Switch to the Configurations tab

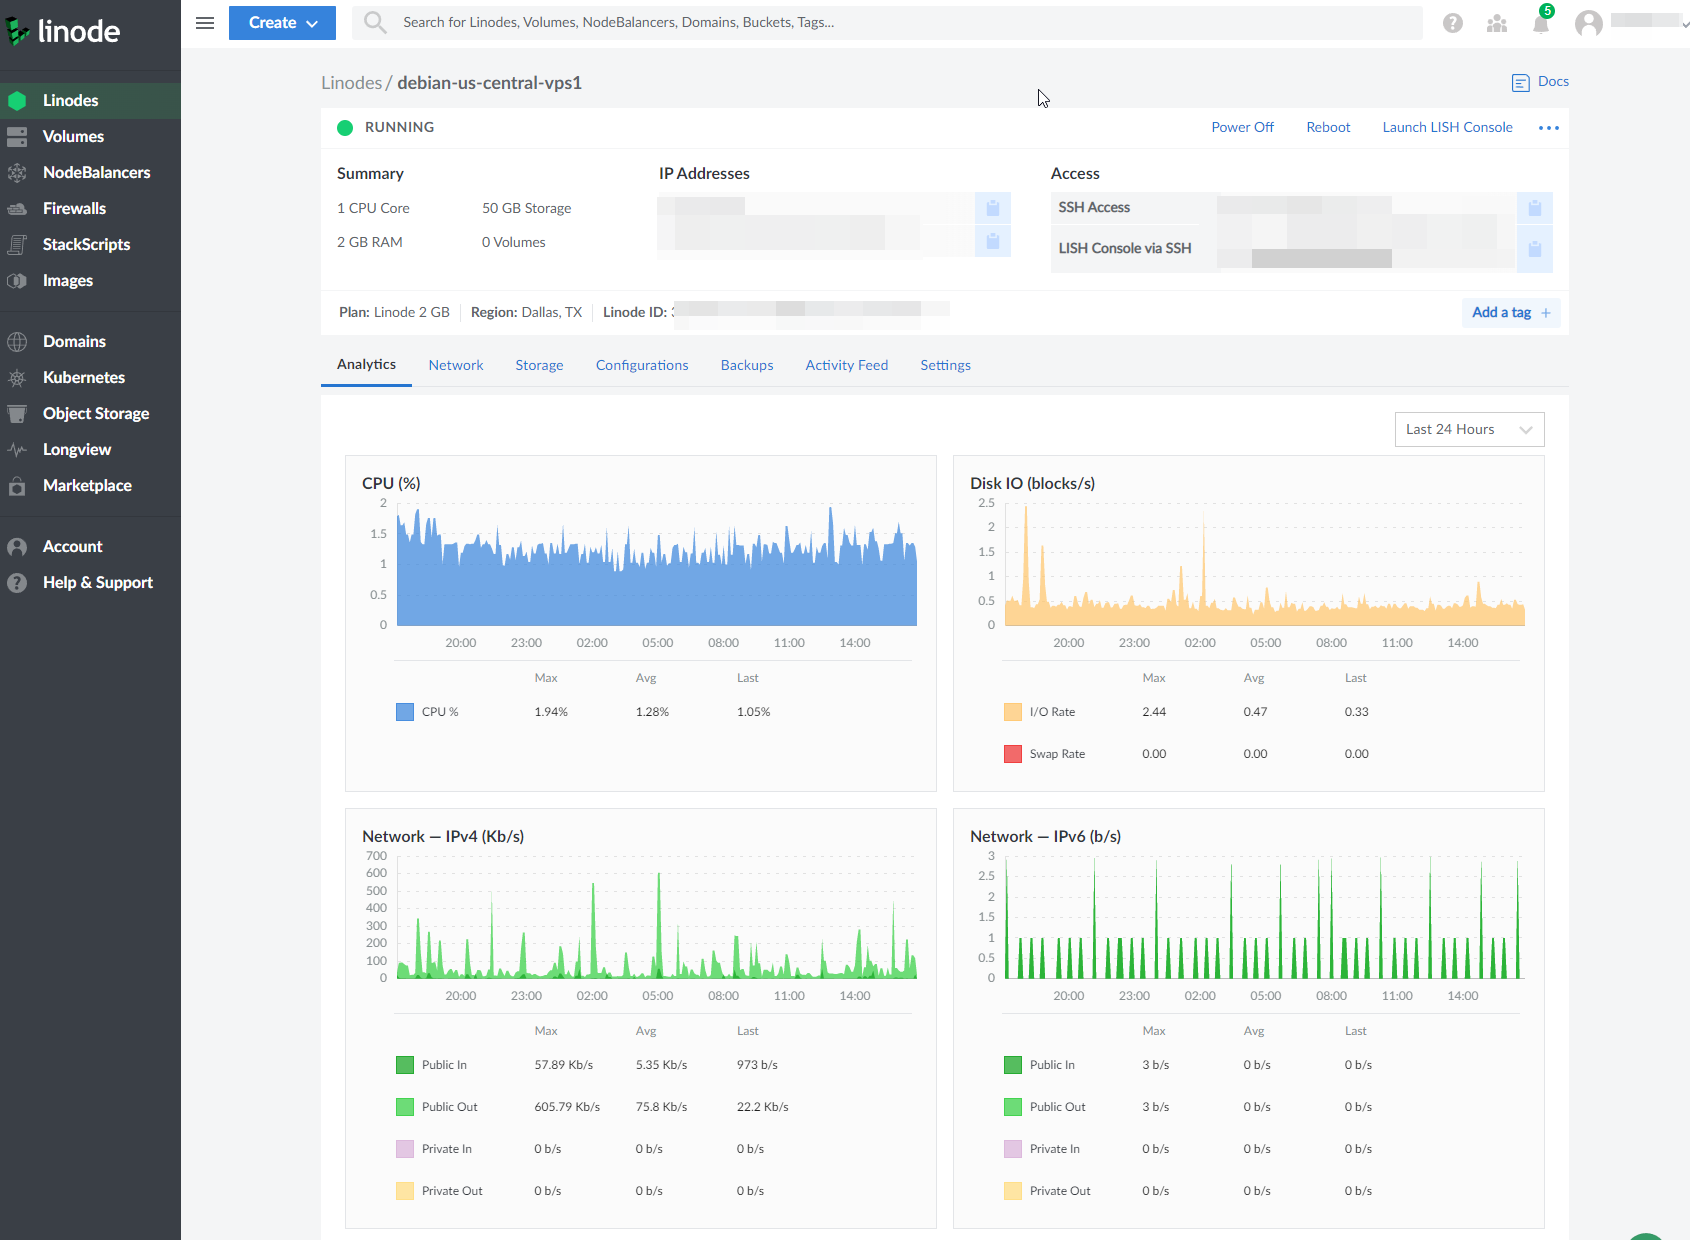[642, 365]
